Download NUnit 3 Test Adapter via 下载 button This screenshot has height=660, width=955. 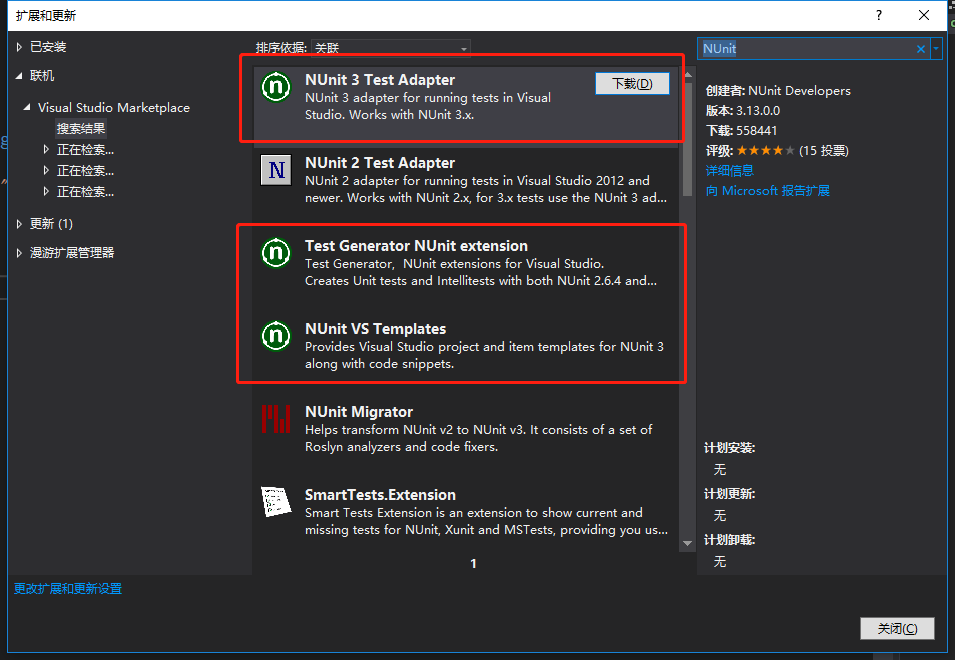point(632,84)
